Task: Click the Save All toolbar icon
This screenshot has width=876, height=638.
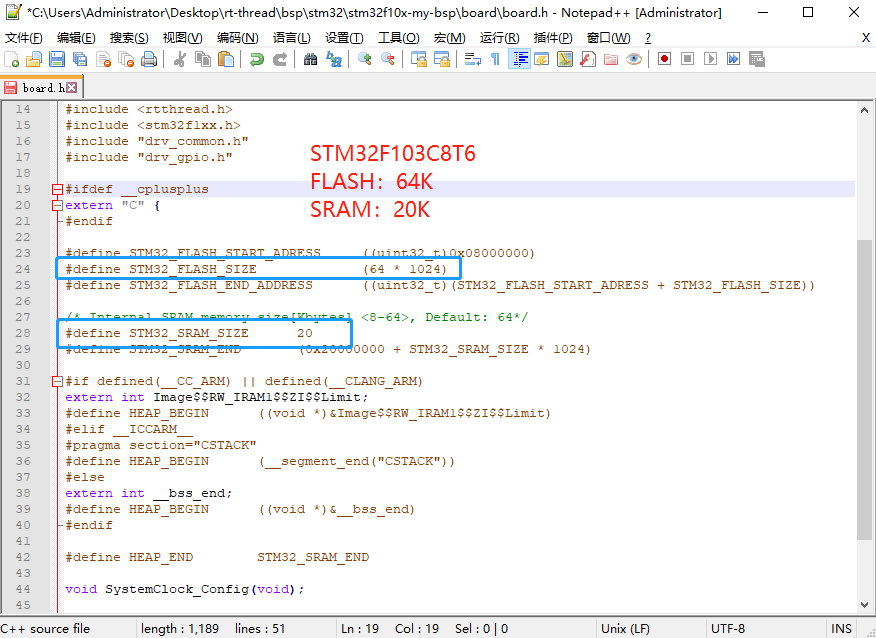Action: [x=80, y=59]
